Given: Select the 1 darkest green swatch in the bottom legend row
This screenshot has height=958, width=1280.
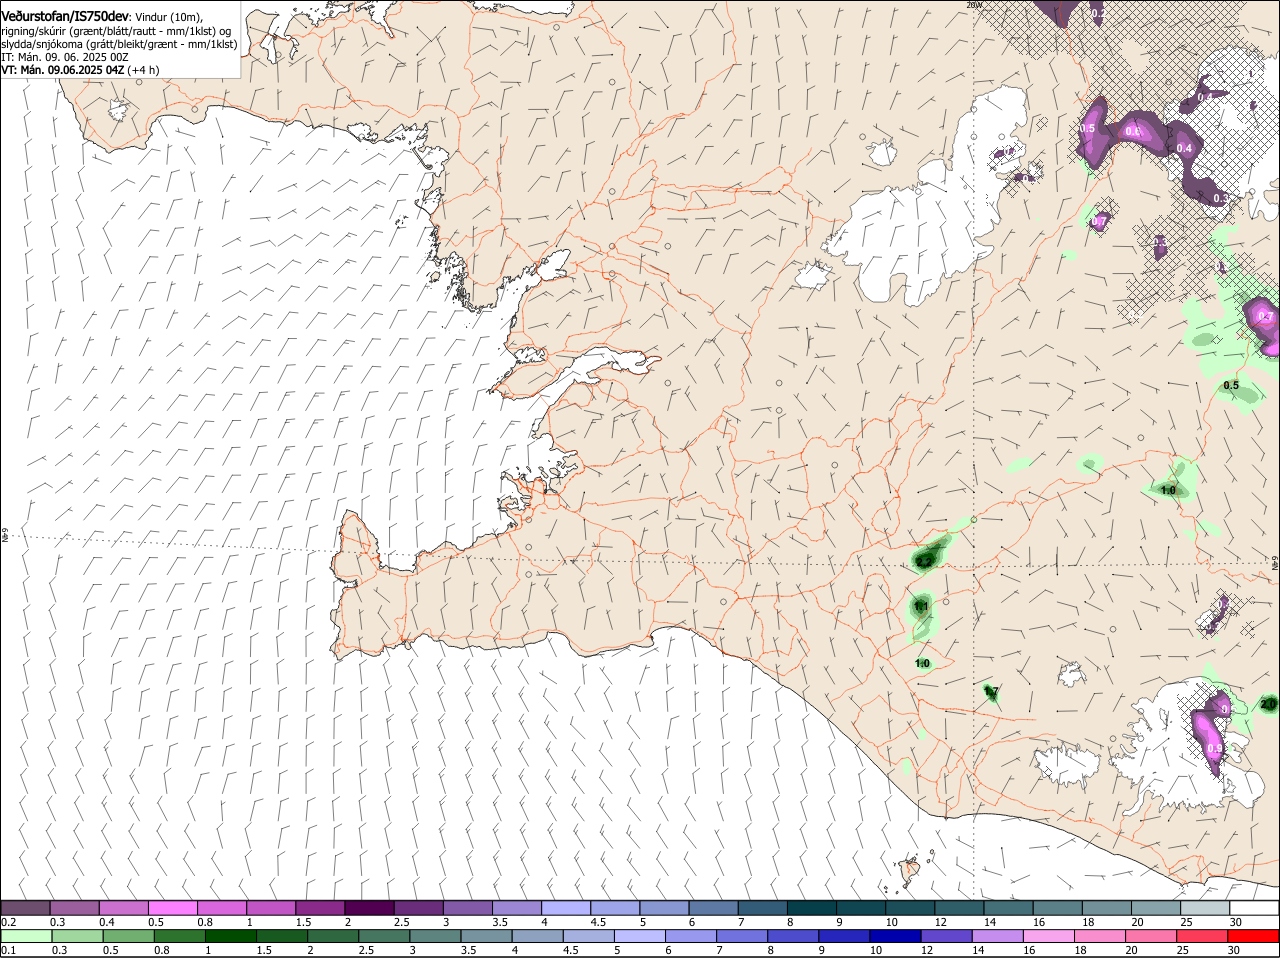Looking at the screenshot, I should click(x=231, y=936).
